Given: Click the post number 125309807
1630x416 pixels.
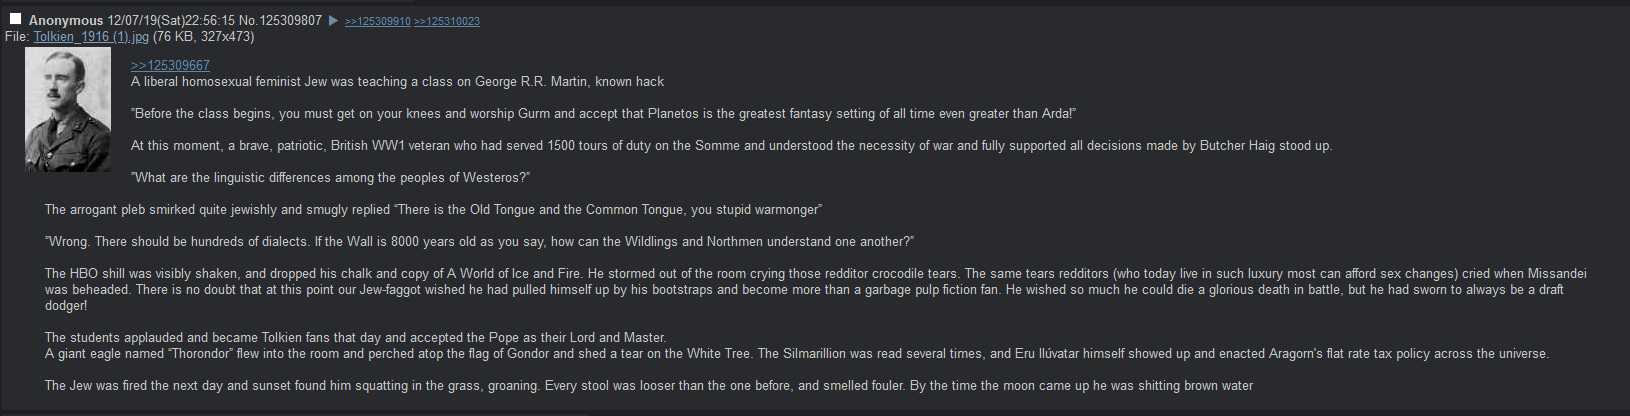Looking at the screenshot, I should point(291,20).
